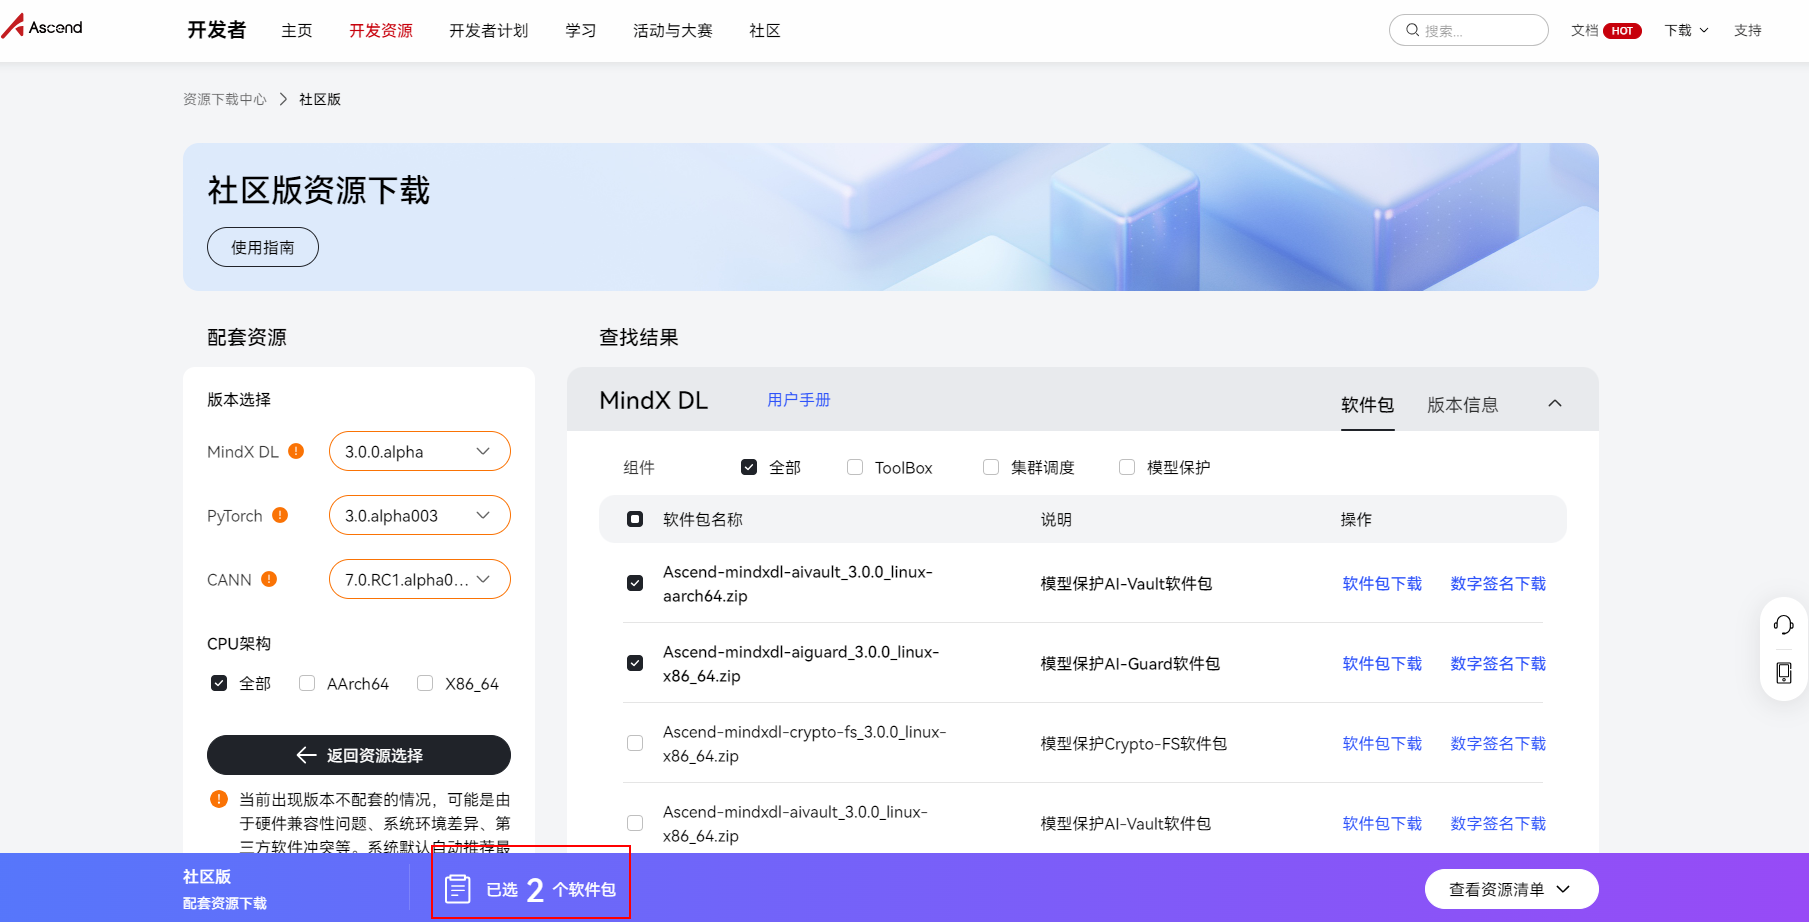This screenshot has height=922, width=1809.
Task: Collapse the MindX DL results panel
Action: pyautogui.click(x=1555, y=403)
